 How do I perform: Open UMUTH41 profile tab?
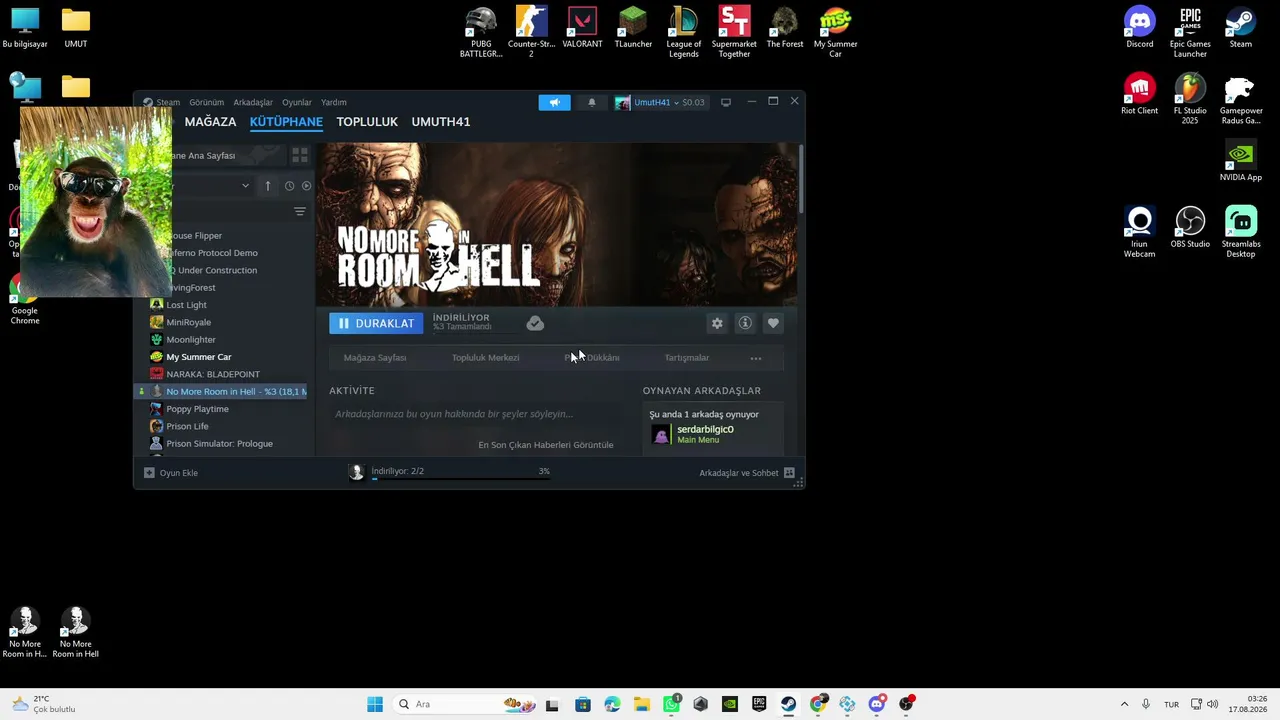point(441,122)
